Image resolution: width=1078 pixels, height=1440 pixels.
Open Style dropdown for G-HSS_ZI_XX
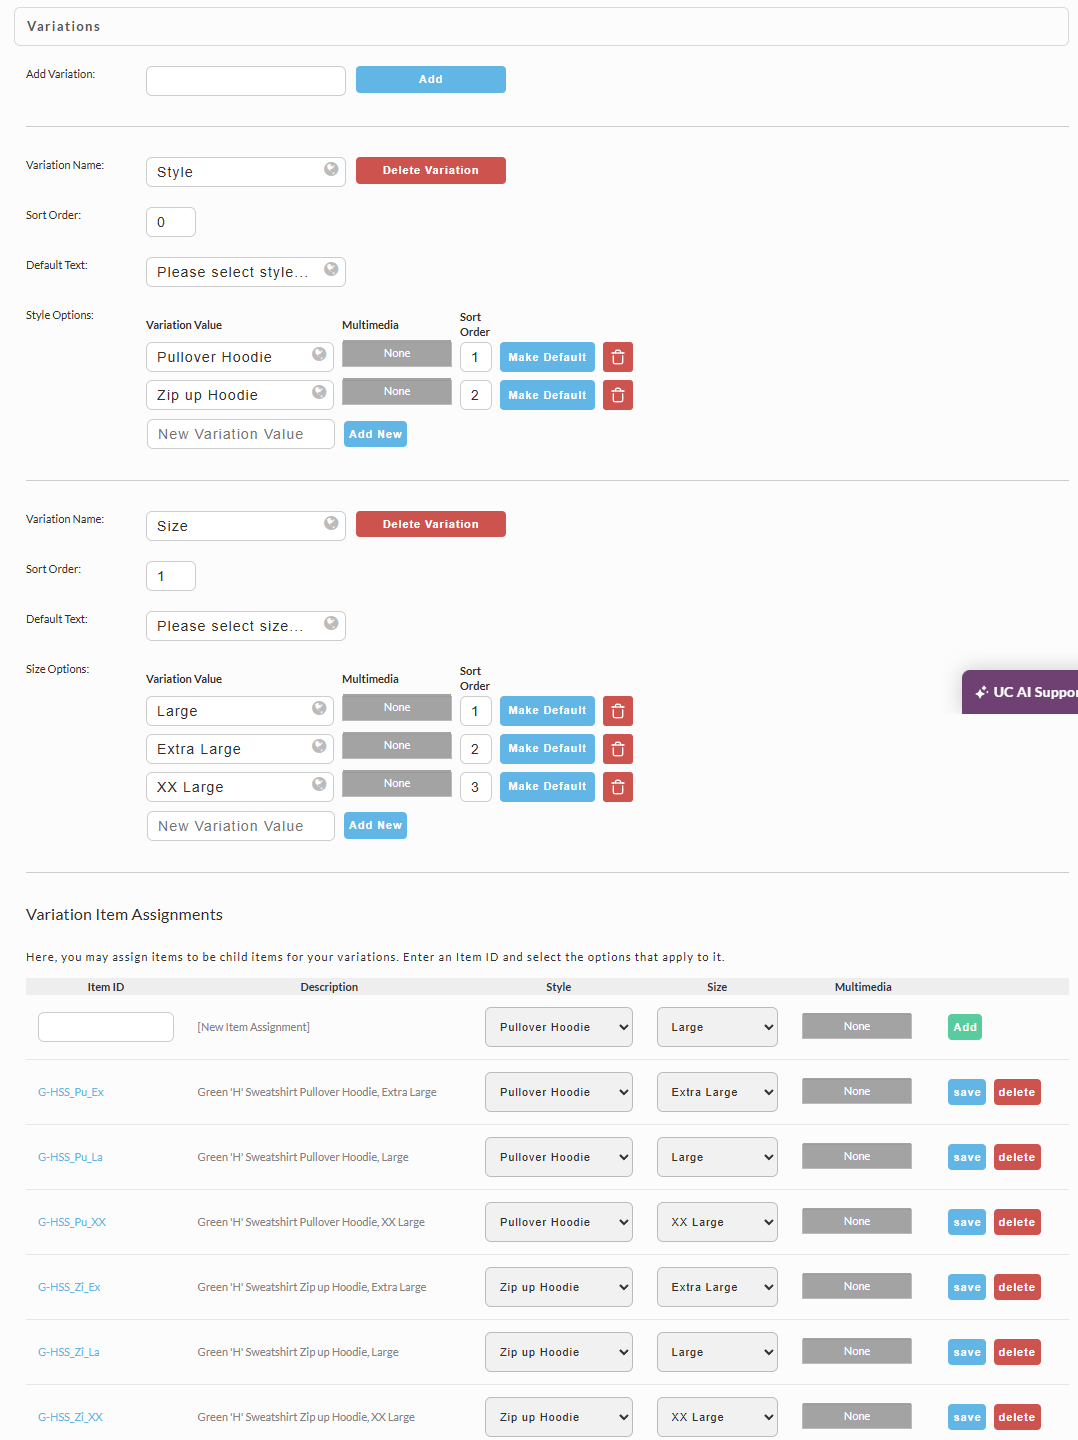coord(559,1417)
